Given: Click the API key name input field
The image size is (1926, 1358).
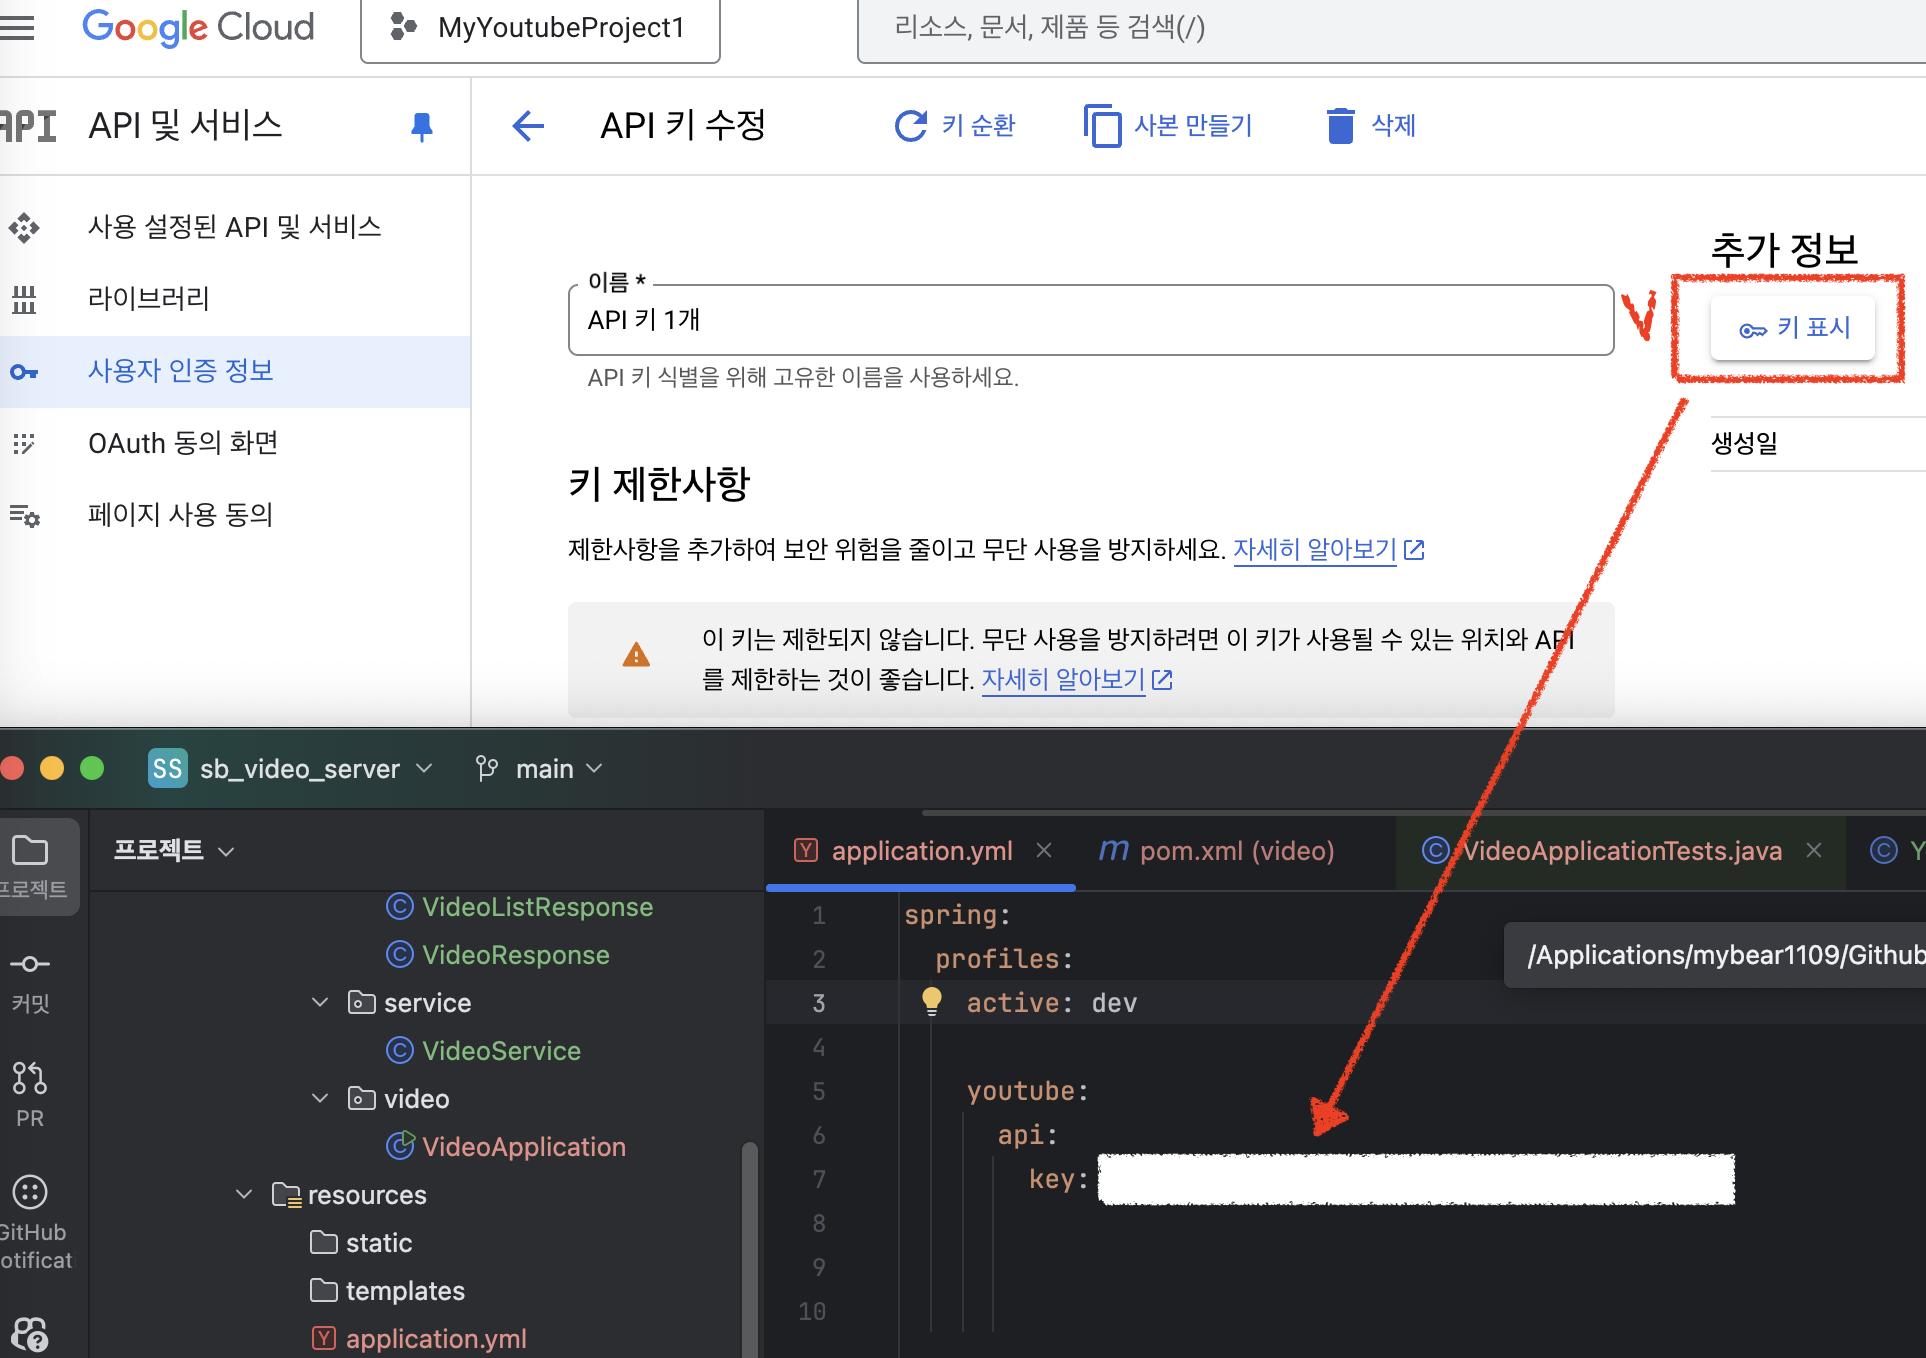Looking at the screenshot, I should click(1091, 320).
